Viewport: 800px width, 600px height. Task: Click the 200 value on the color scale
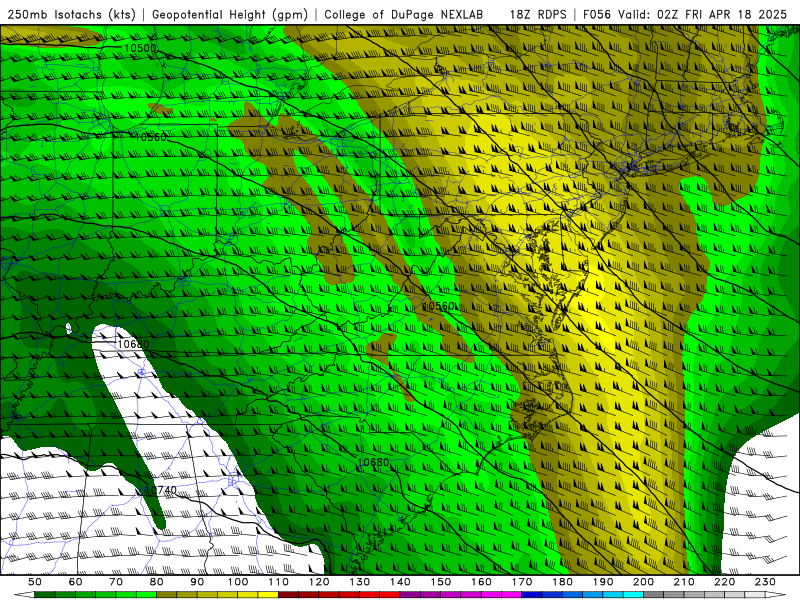click(x=643, y=582)
